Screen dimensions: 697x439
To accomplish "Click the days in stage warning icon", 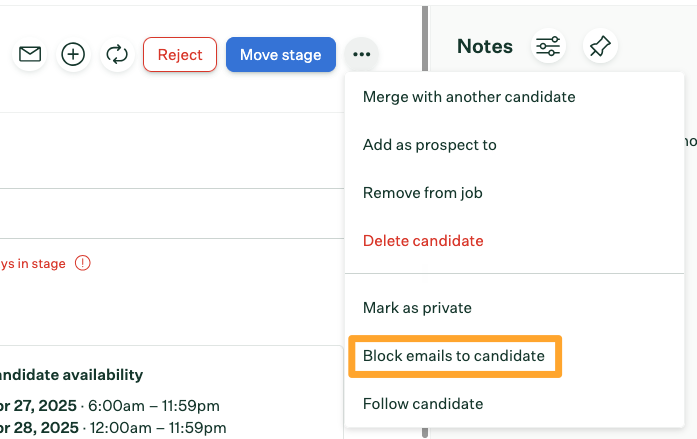I will 83,263.
